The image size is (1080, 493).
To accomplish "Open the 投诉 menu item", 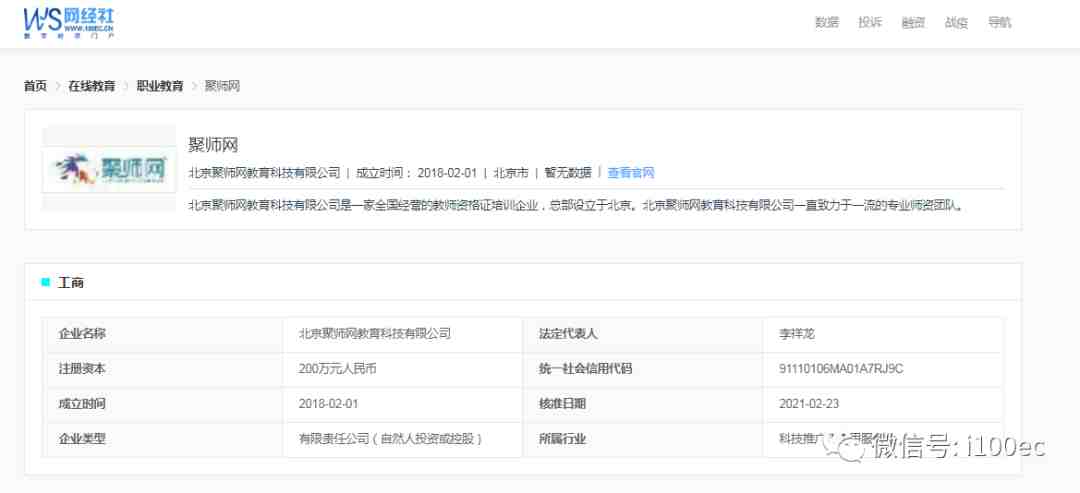I will click(870, 22).
